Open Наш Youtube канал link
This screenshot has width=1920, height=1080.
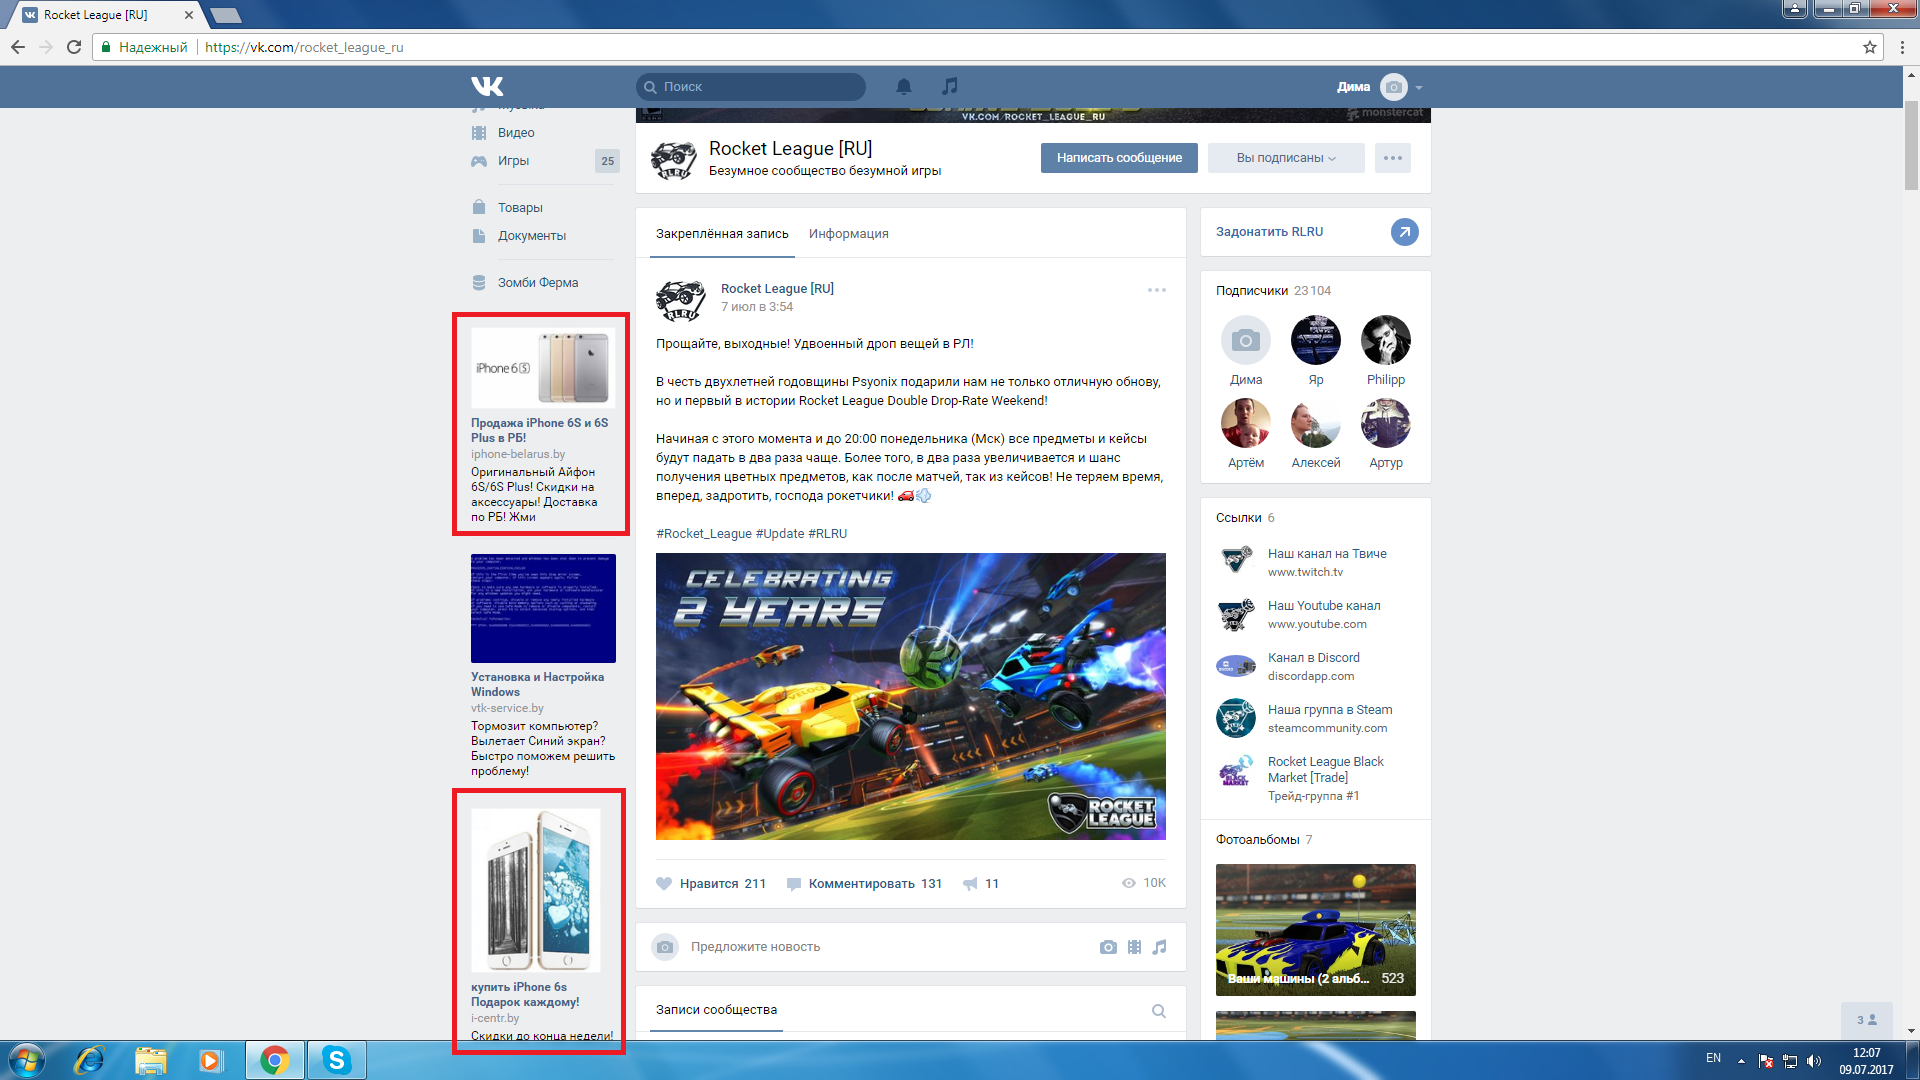[x=1323, y=605]
